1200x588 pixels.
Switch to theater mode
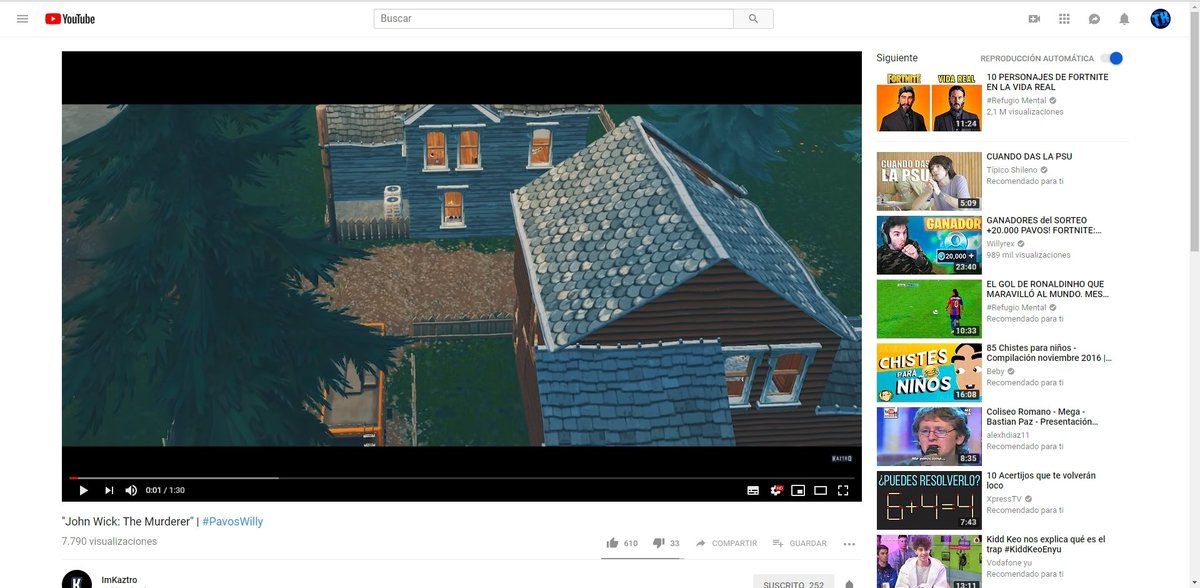coord(820,490)
